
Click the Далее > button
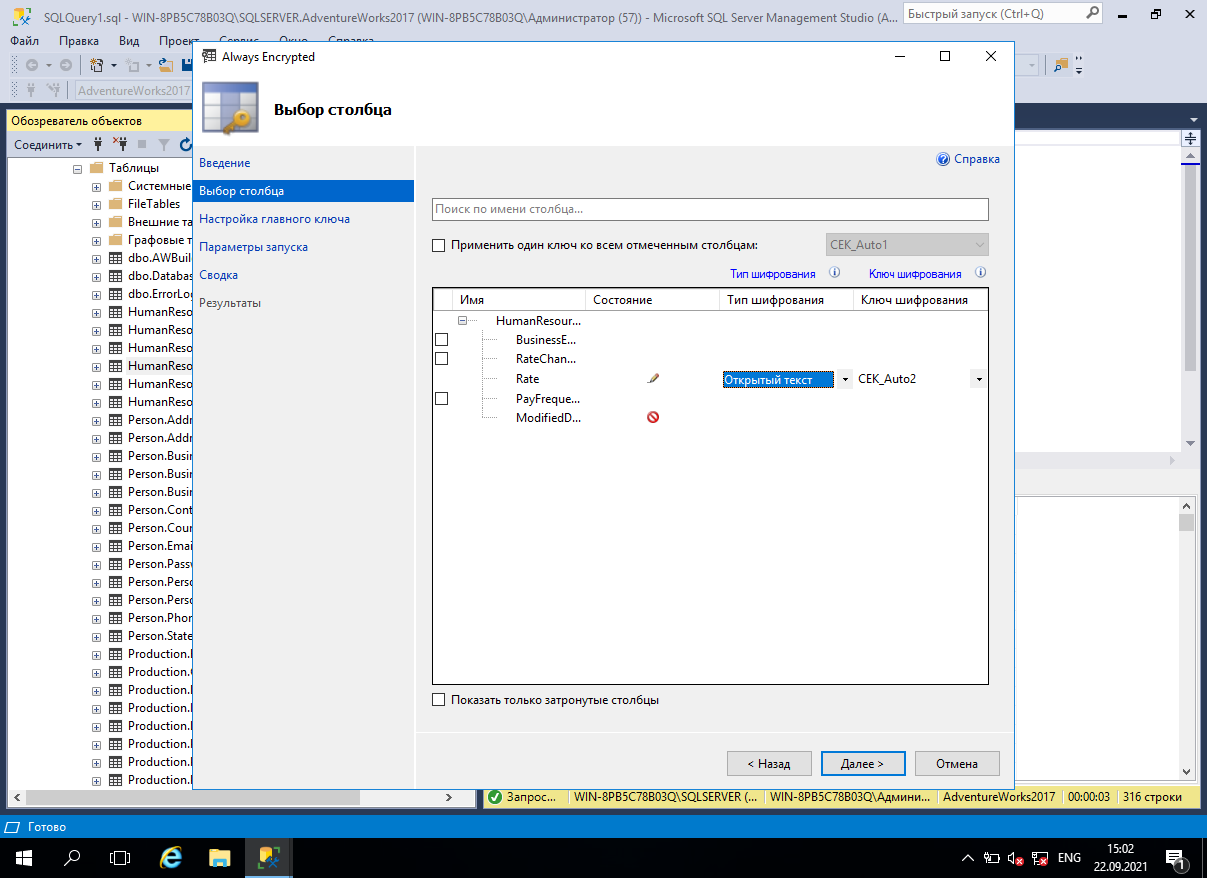863,763
